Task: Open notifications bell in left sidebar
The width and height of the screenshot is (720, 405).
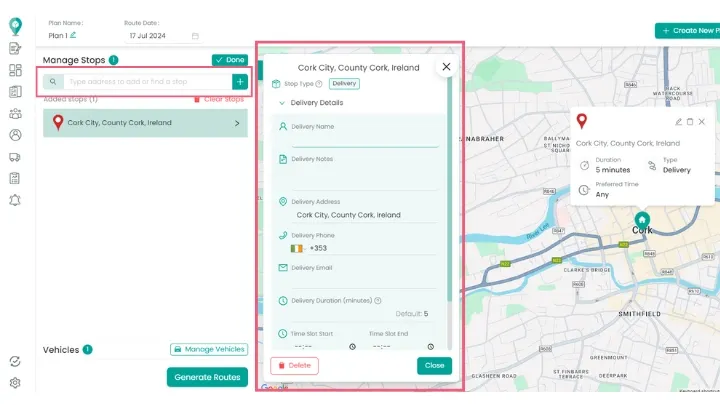Action: pyautogui.click(x=15, y=200)
